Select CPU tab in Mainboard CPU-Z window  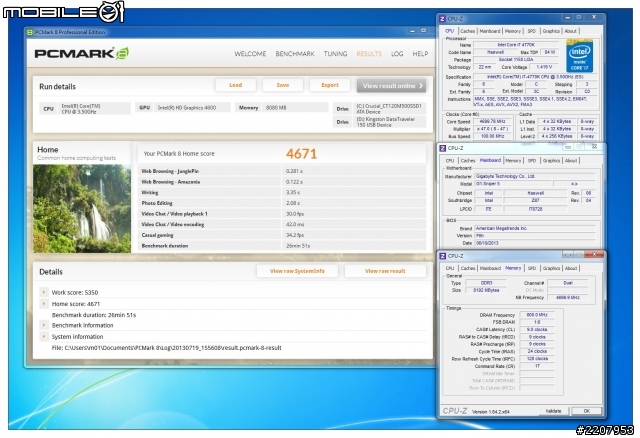450,161
